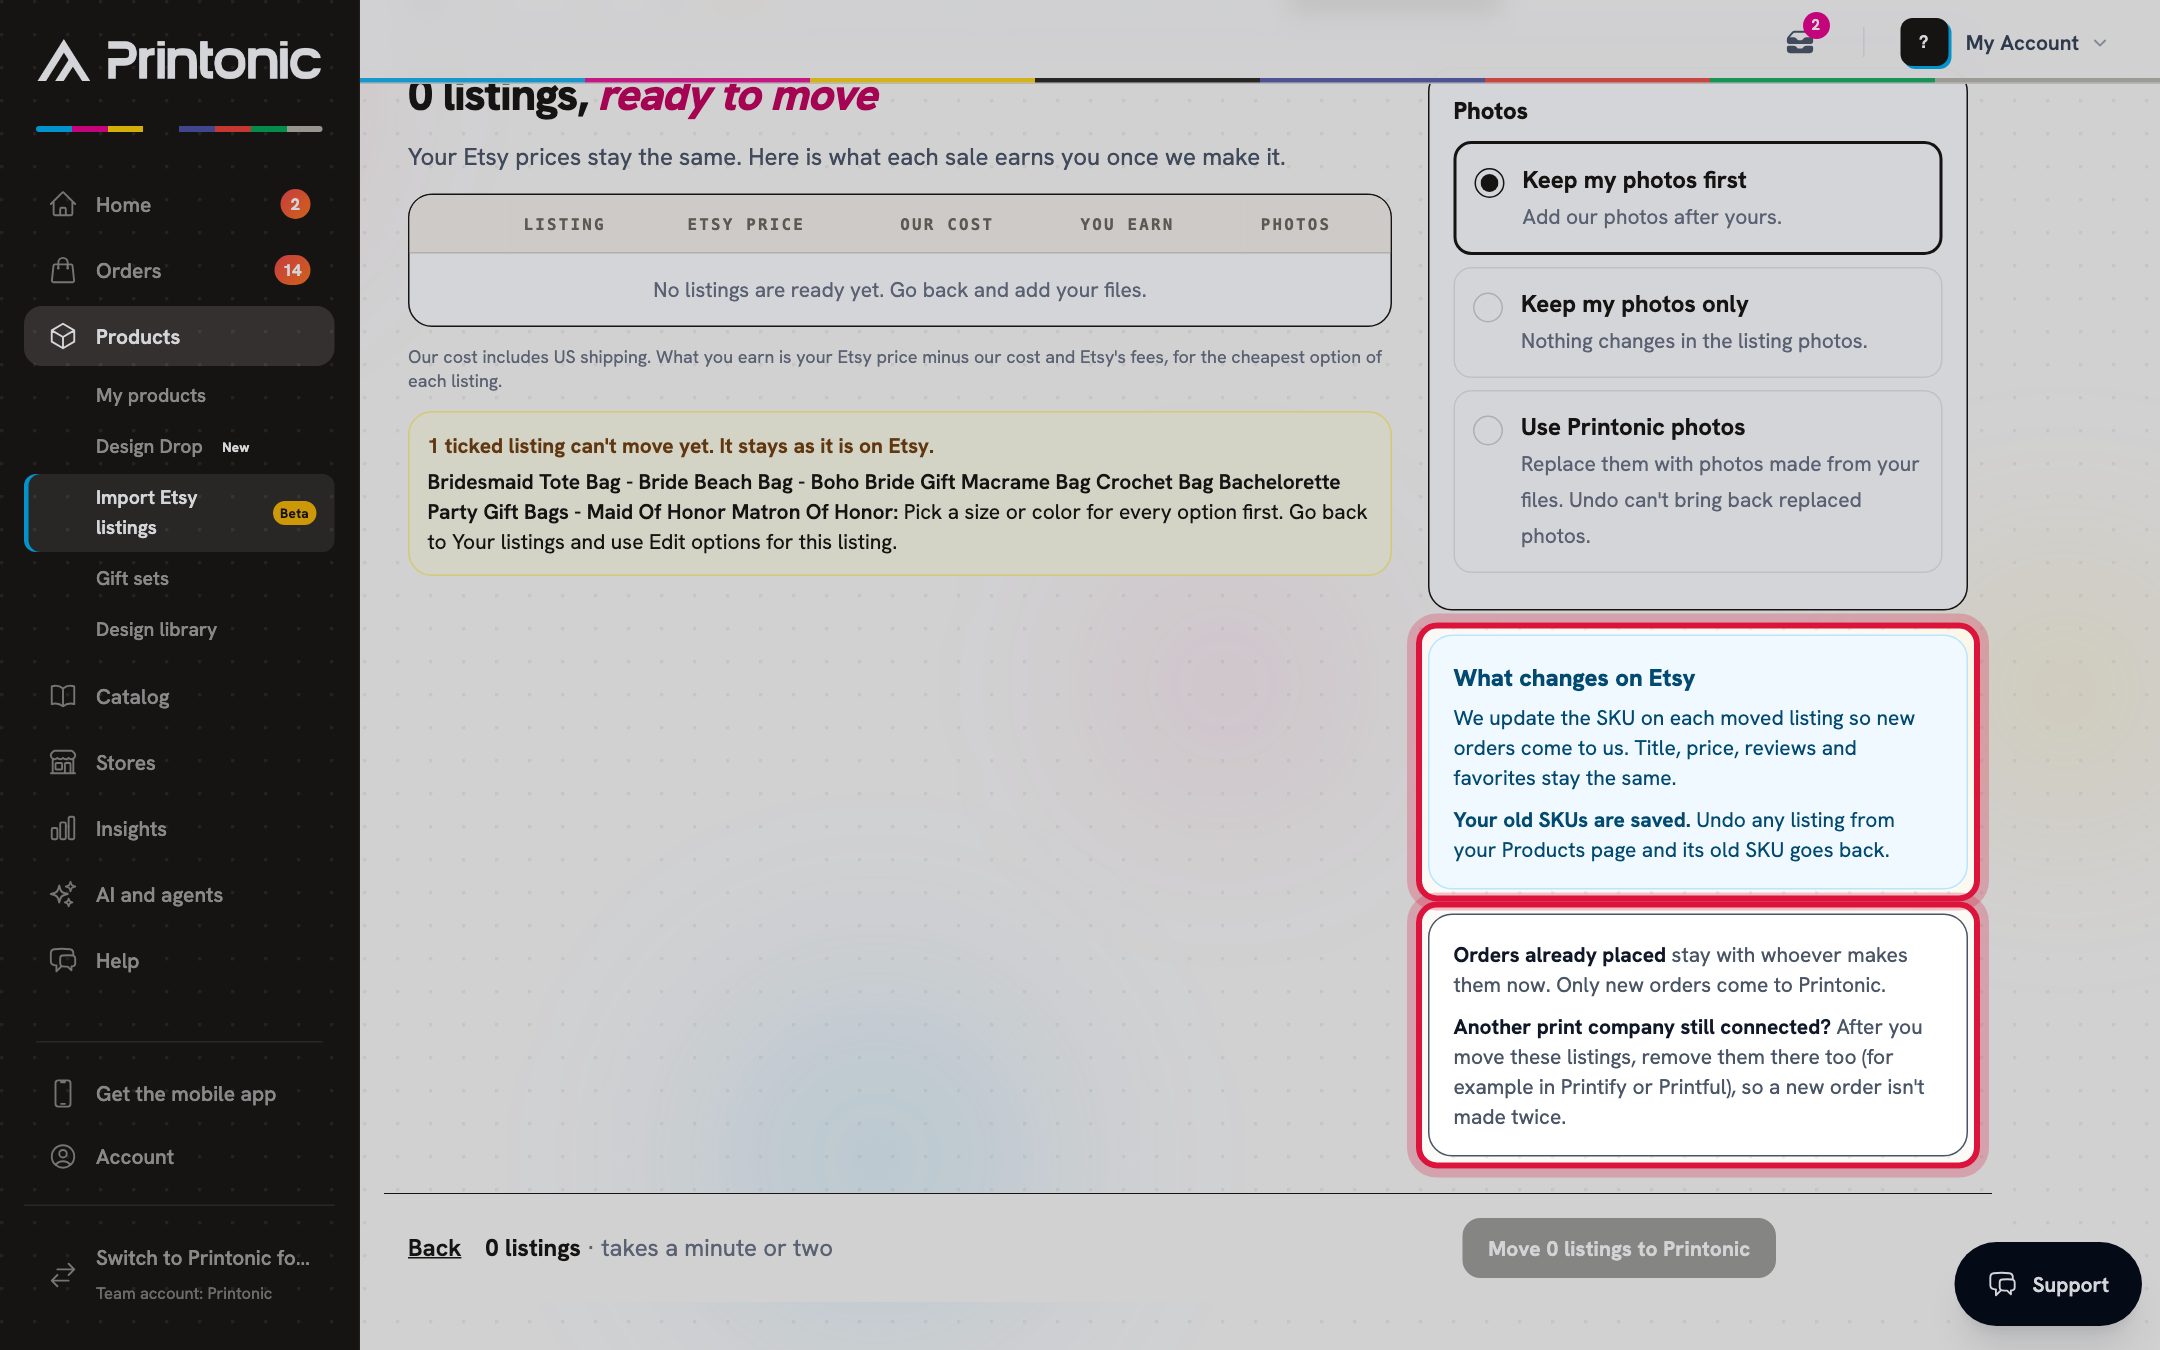This screenshot has height=1350, width=2160.
Task: Select Keep my photos first radio
Action: [x=1489, y=183]
